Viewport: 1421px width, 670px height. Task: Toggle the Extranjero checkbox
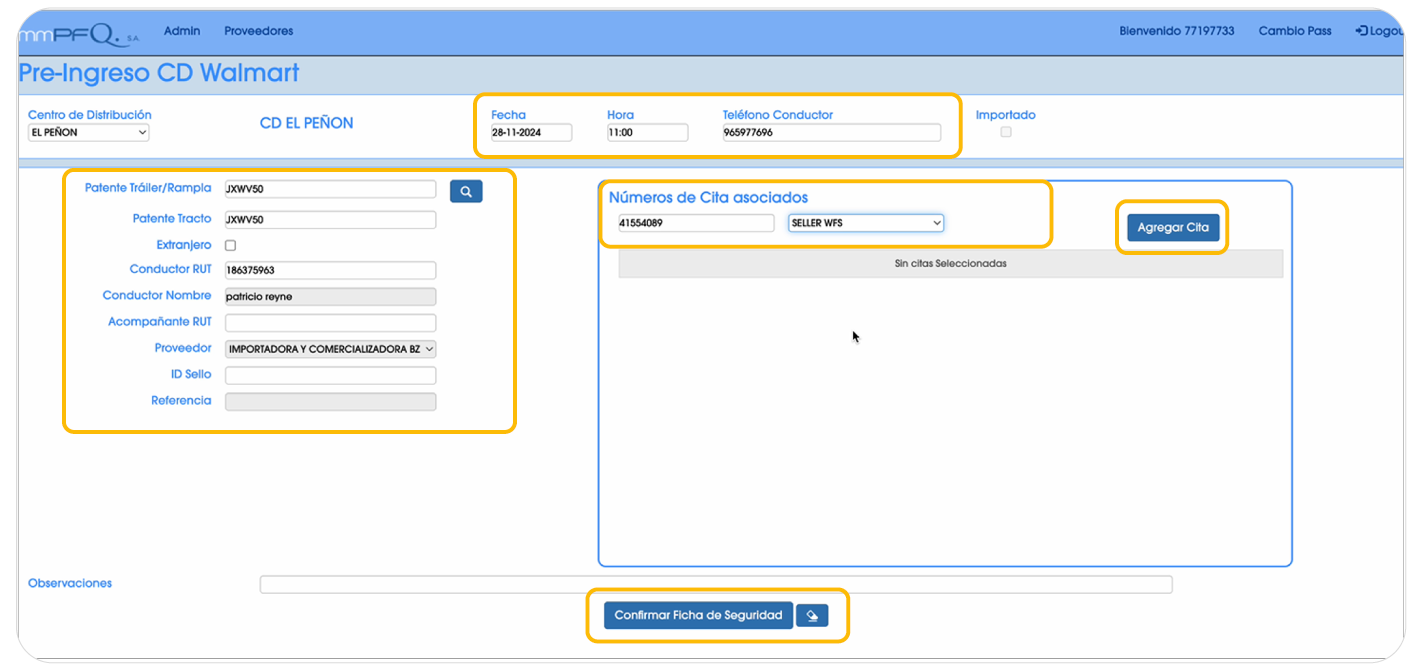231,245
